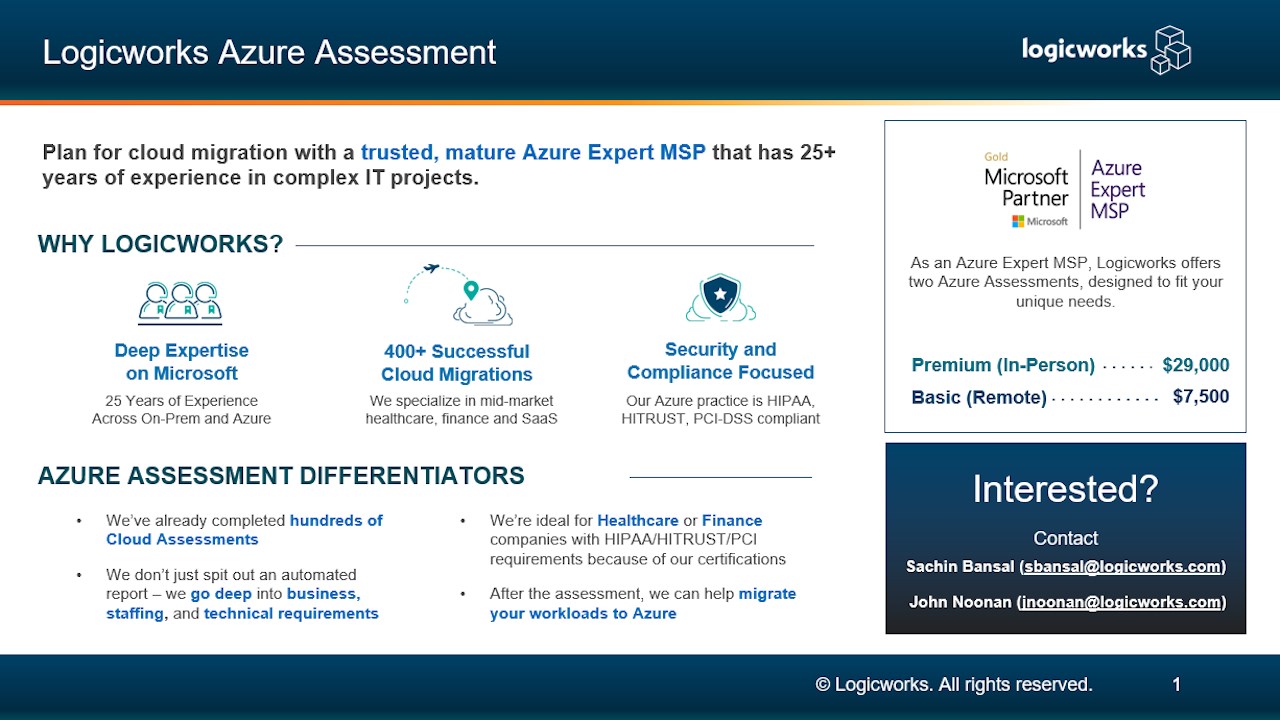Click the copyright Logicworks footer text

954,685
